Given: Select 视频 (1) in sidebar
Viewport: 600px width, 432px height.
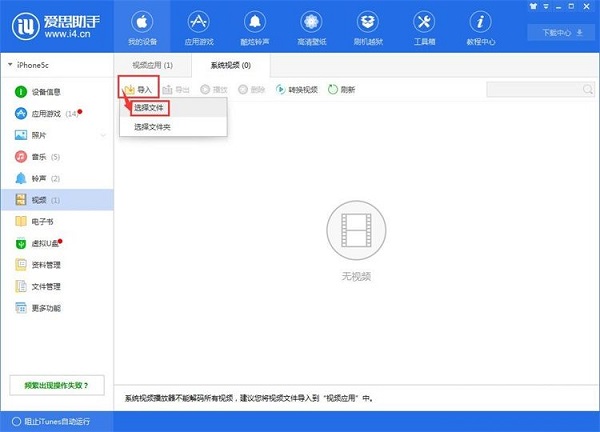Looking at the screenshot, I should click(x=57, y=200).
